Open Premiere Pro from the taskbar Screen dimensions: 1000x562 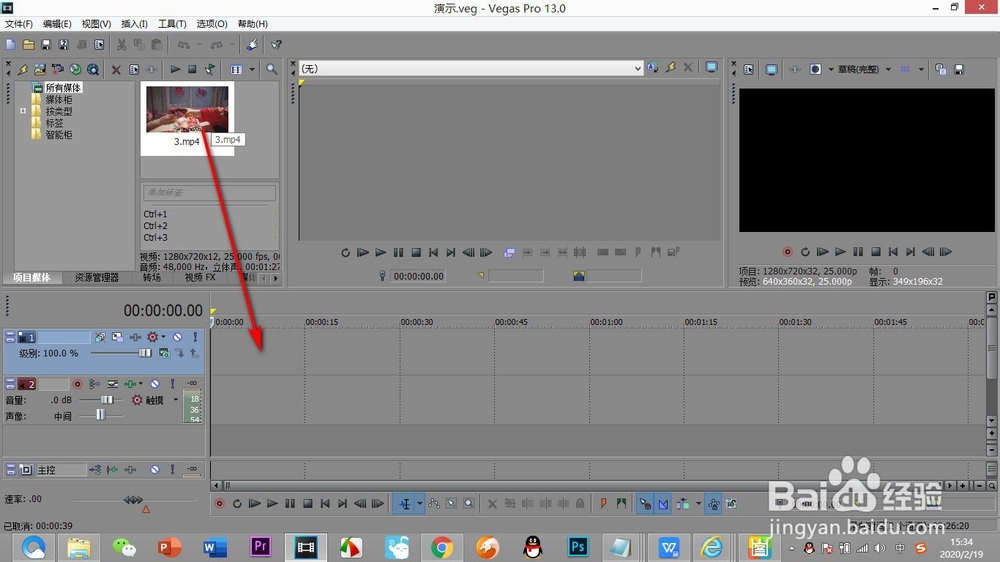260,547
